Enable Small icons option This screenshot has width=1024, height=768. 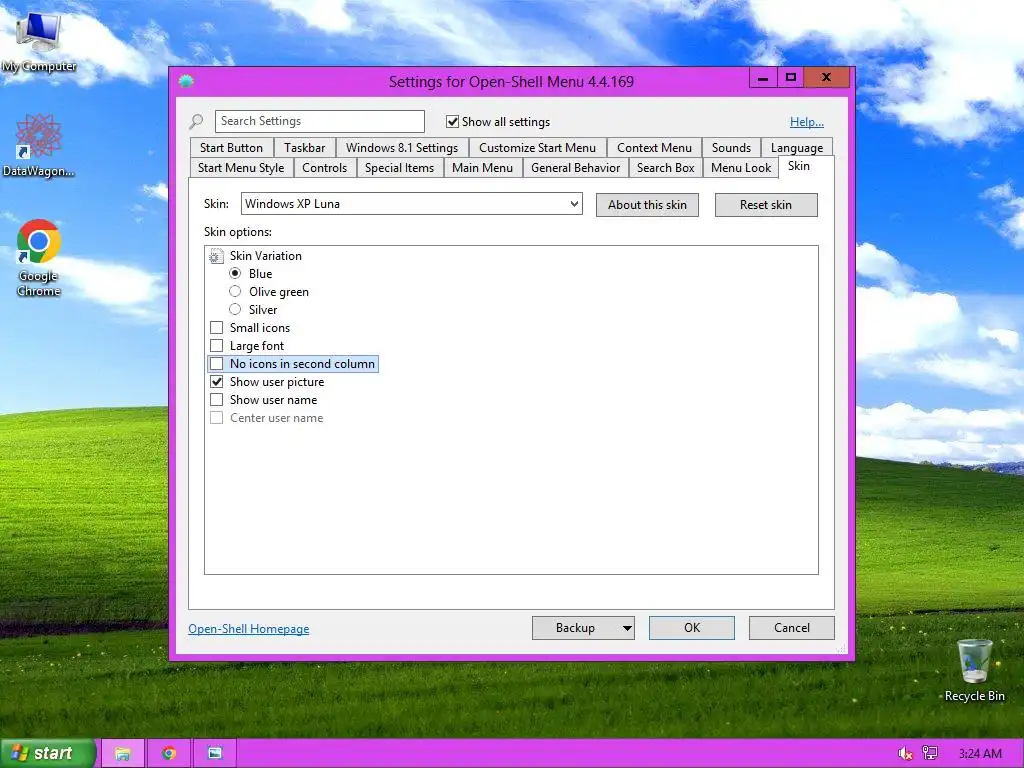pyautogui.click(x=216, y=328)
